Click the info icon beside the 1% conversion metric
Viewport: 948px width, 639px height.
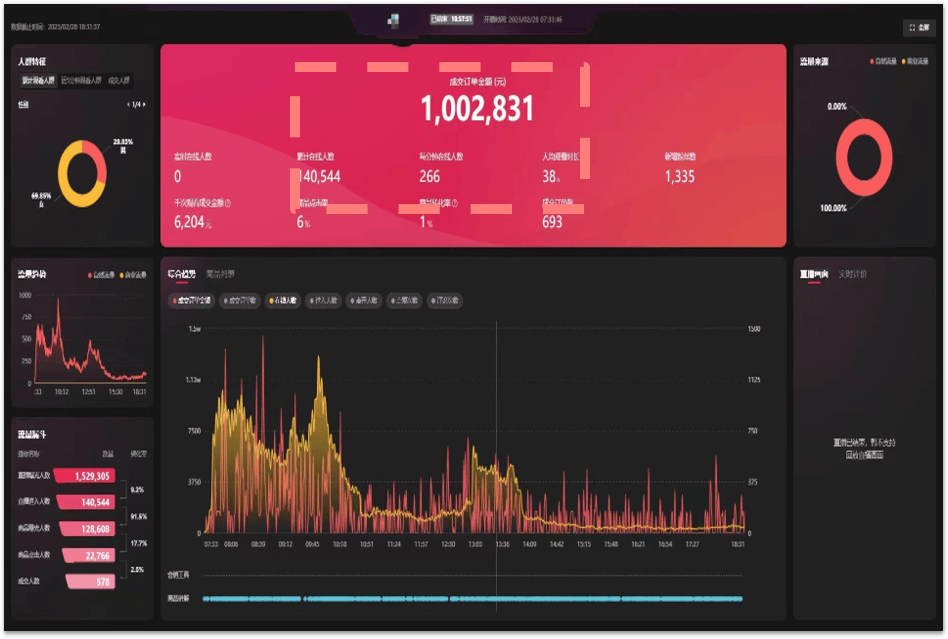pos(455,203)
